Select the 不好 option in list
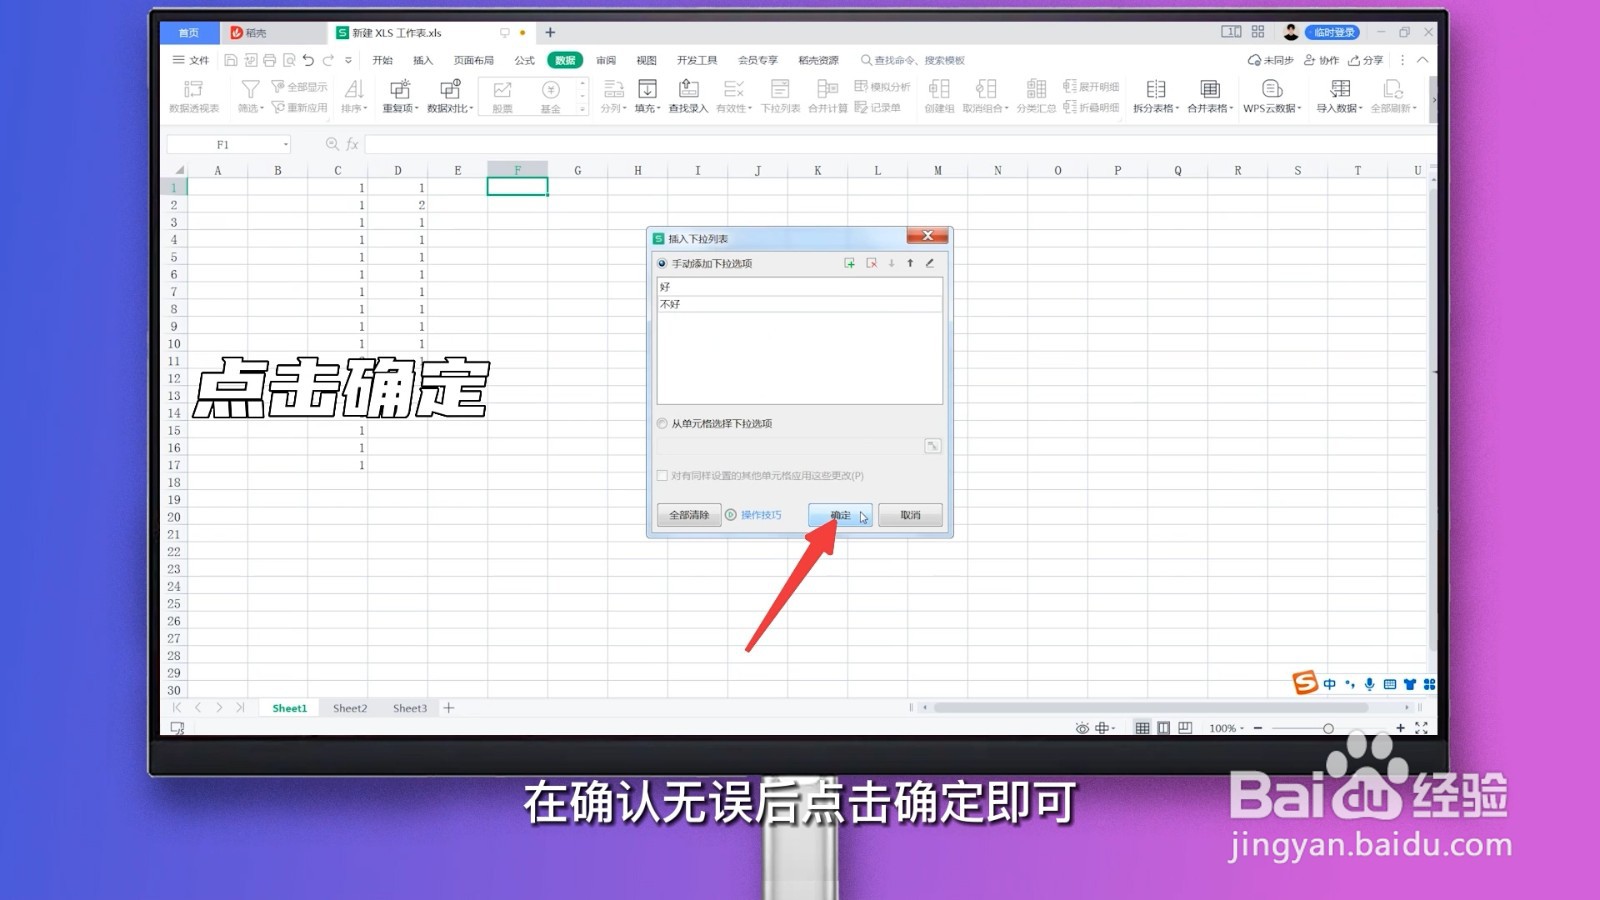Image resolution: width=1600 pixels, height=900 pixels. pos(799,304)
